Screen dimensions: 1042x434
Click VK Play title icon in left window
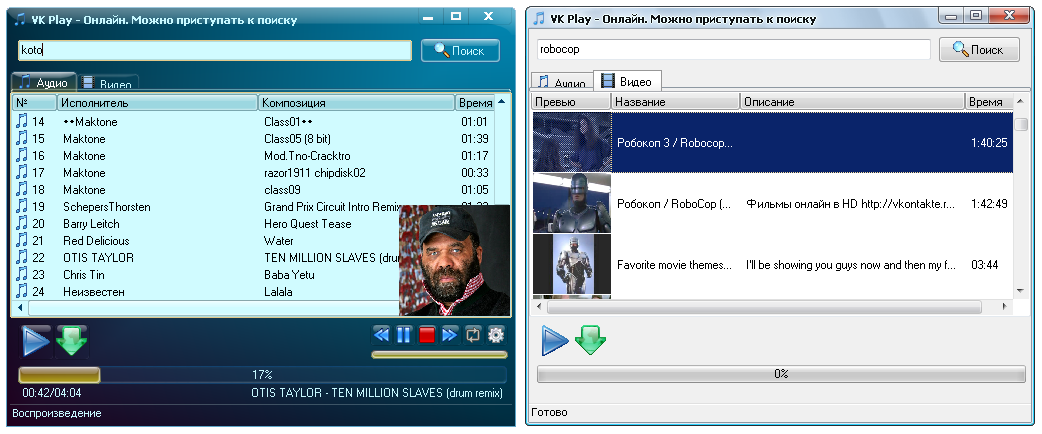point(20,19)
